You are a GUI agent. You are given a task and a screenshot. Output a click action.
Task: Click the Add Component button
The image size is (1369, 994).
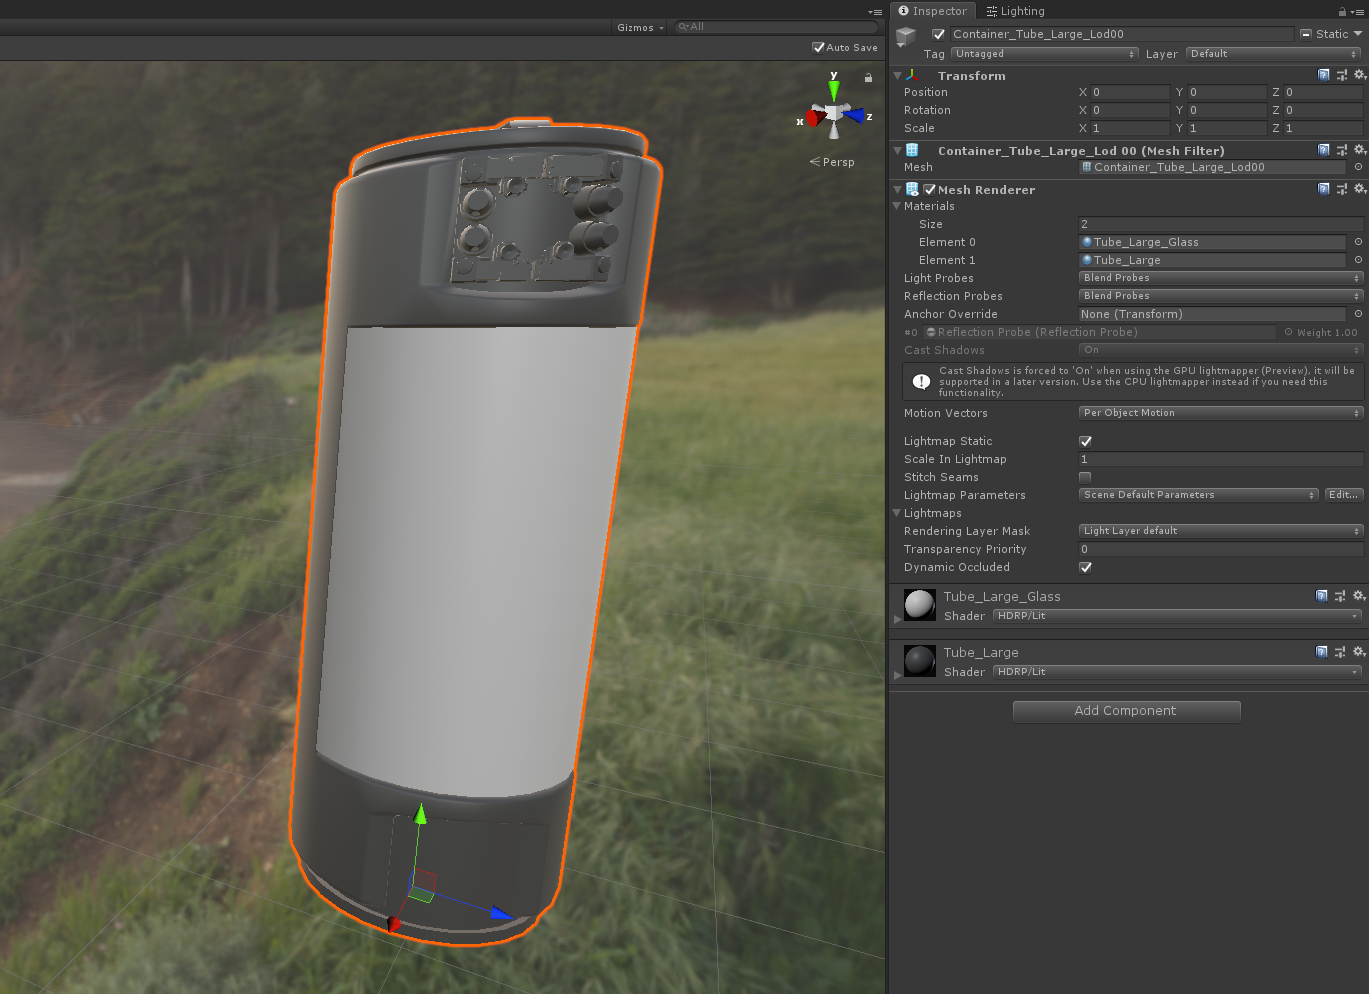[1126, 711]
